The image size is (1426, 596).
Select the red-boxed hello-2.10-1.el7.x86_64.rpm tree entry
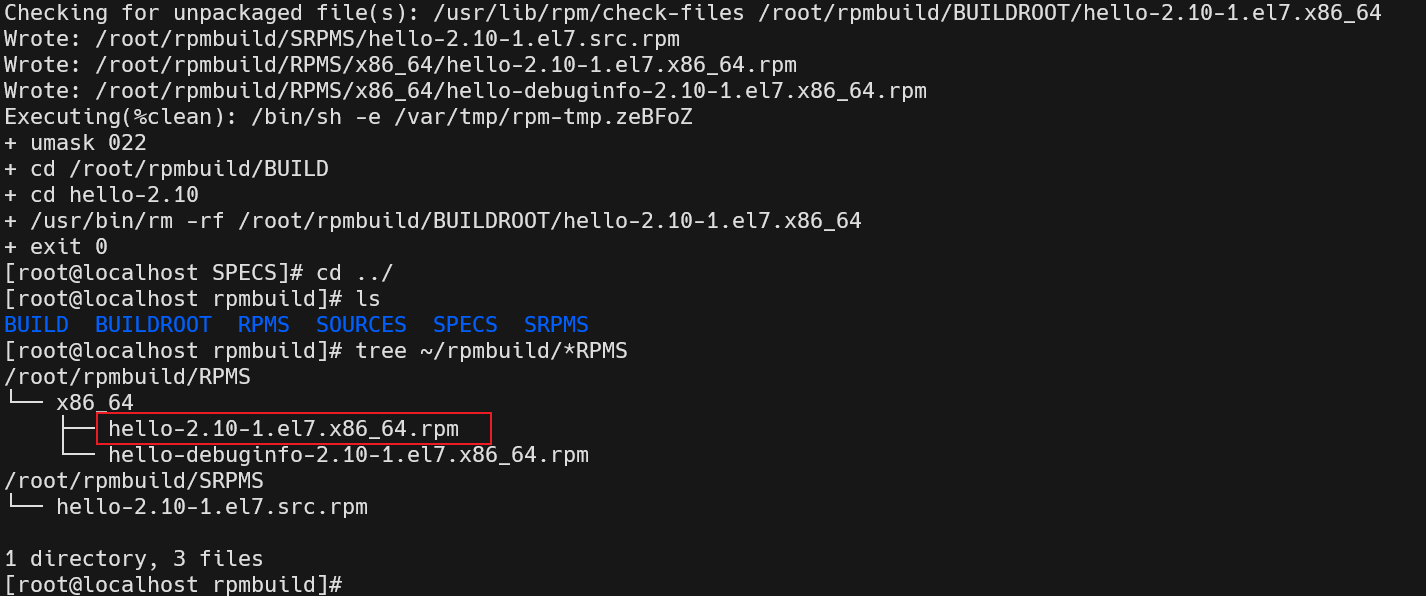284,429
